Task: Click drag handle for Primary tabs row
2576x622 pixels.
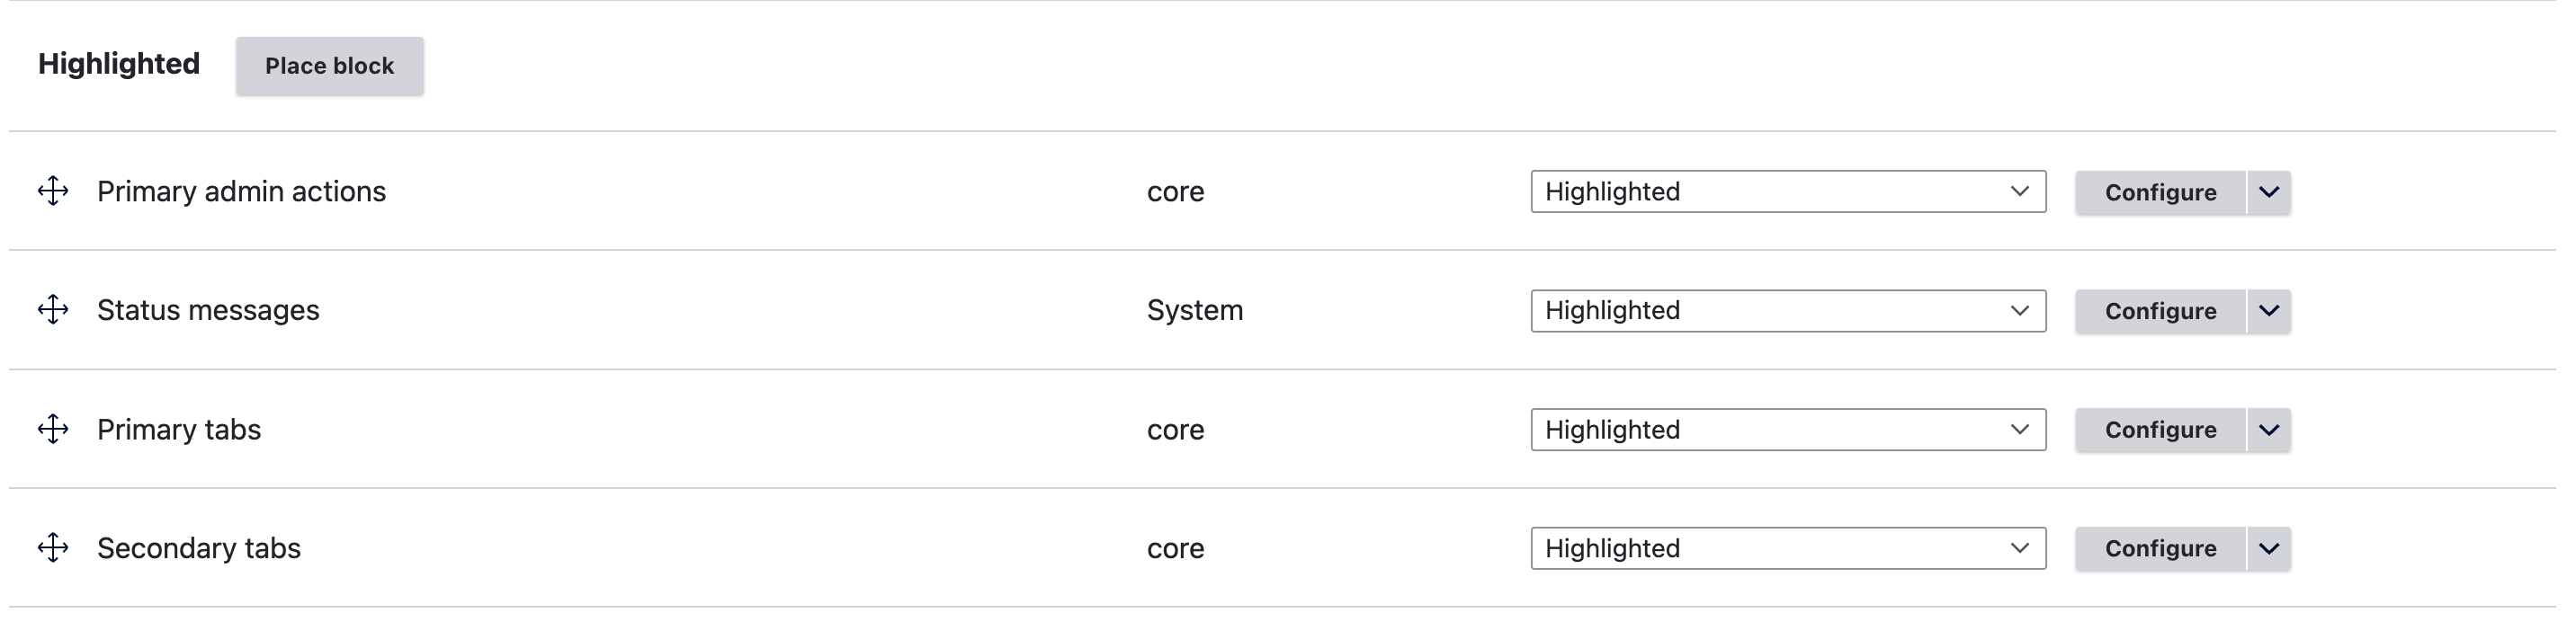Action: pos(53,429)
